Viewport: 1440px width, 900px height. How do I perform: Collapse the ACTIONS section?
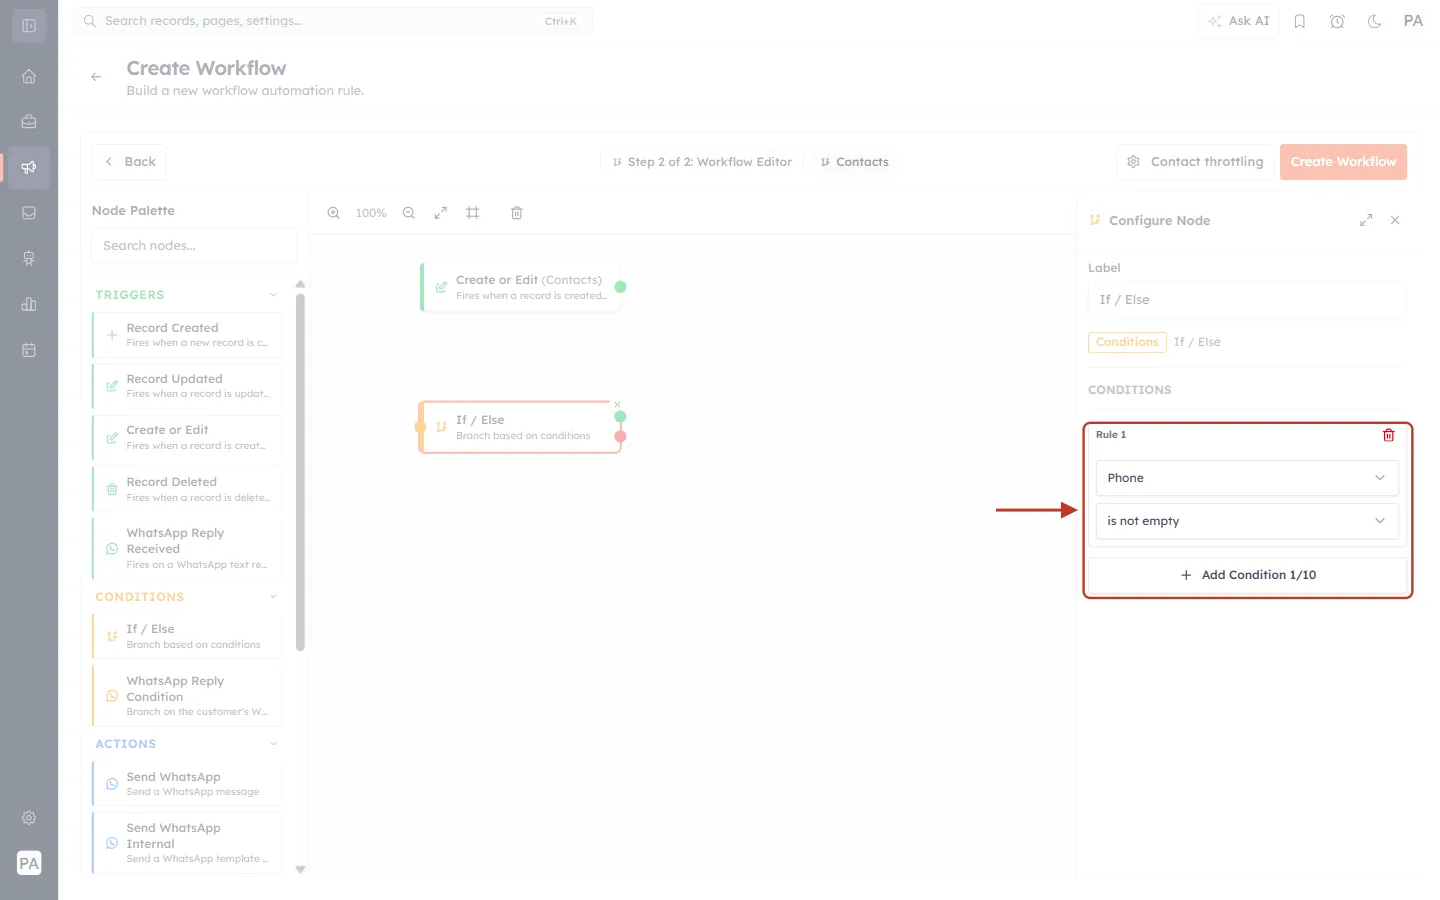point(273,744)
